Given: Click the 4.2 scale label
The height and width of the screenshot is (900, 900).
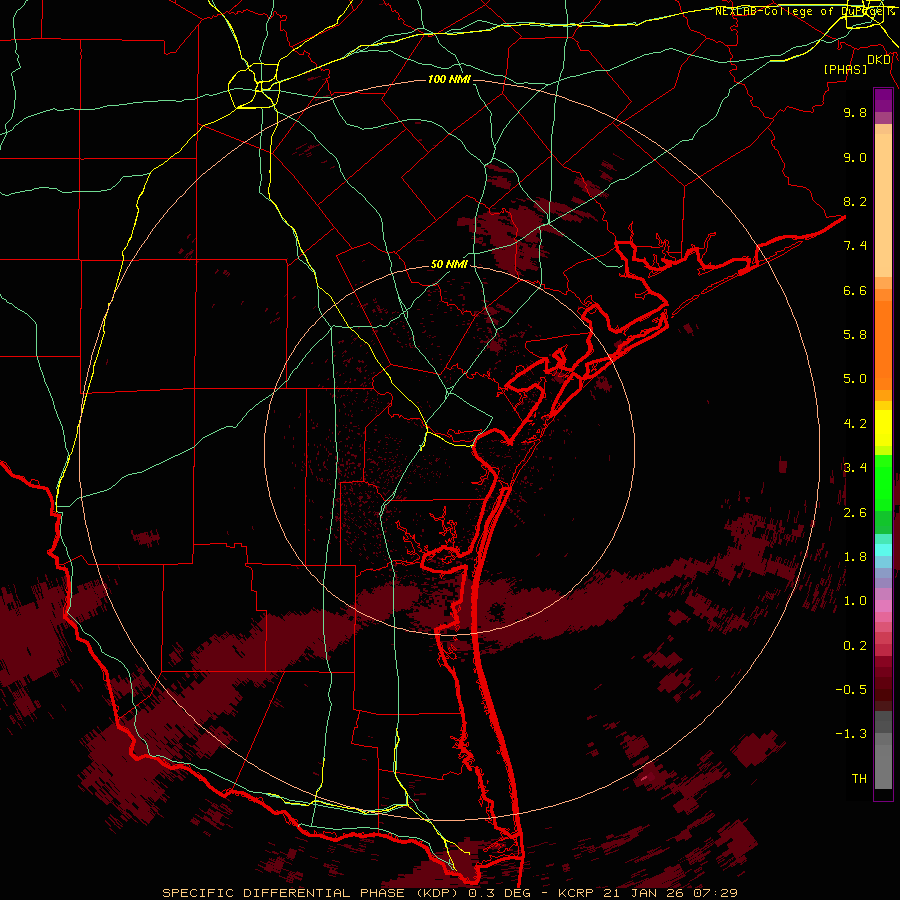Looking at the screenshot, I should tap(855, 424).
